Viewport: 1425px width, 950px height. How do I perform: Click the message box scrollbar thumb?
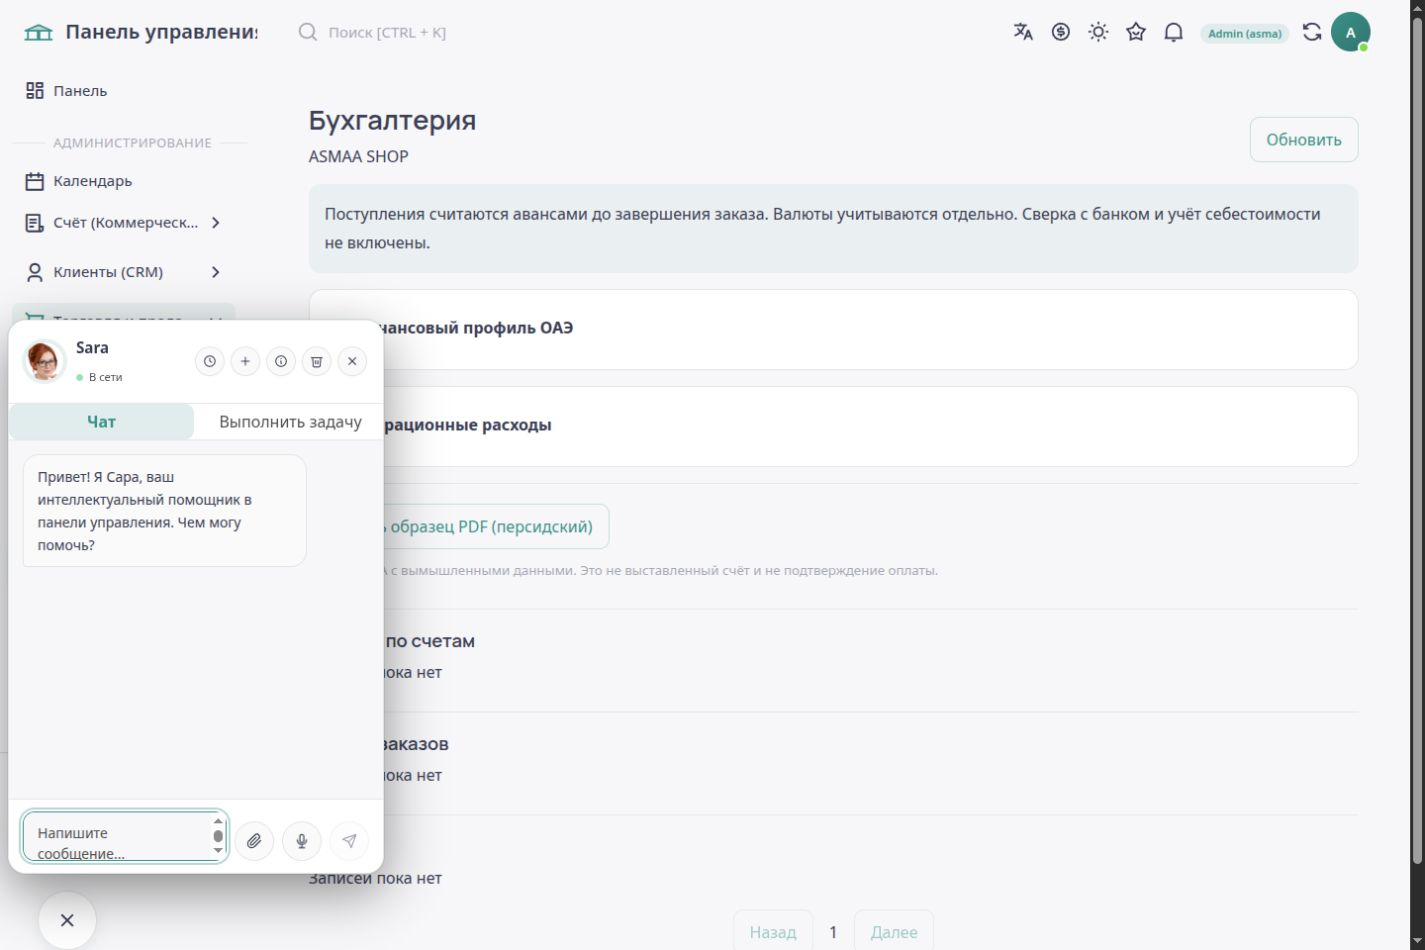coord(218,836)
